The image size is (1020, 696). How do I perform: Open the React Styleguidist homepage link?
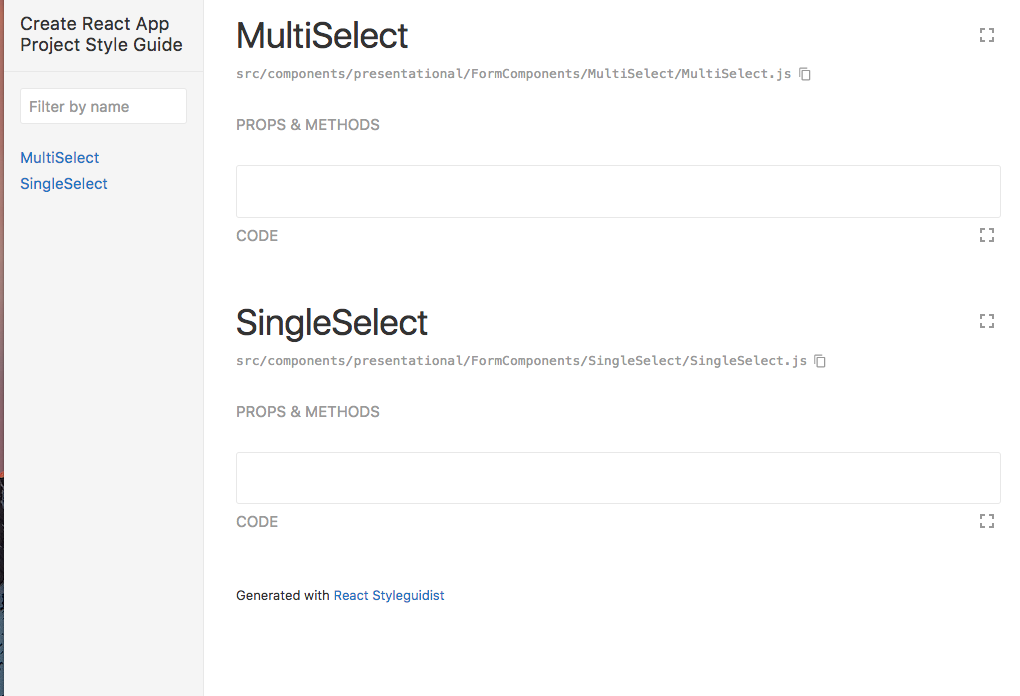pos(389,595)
